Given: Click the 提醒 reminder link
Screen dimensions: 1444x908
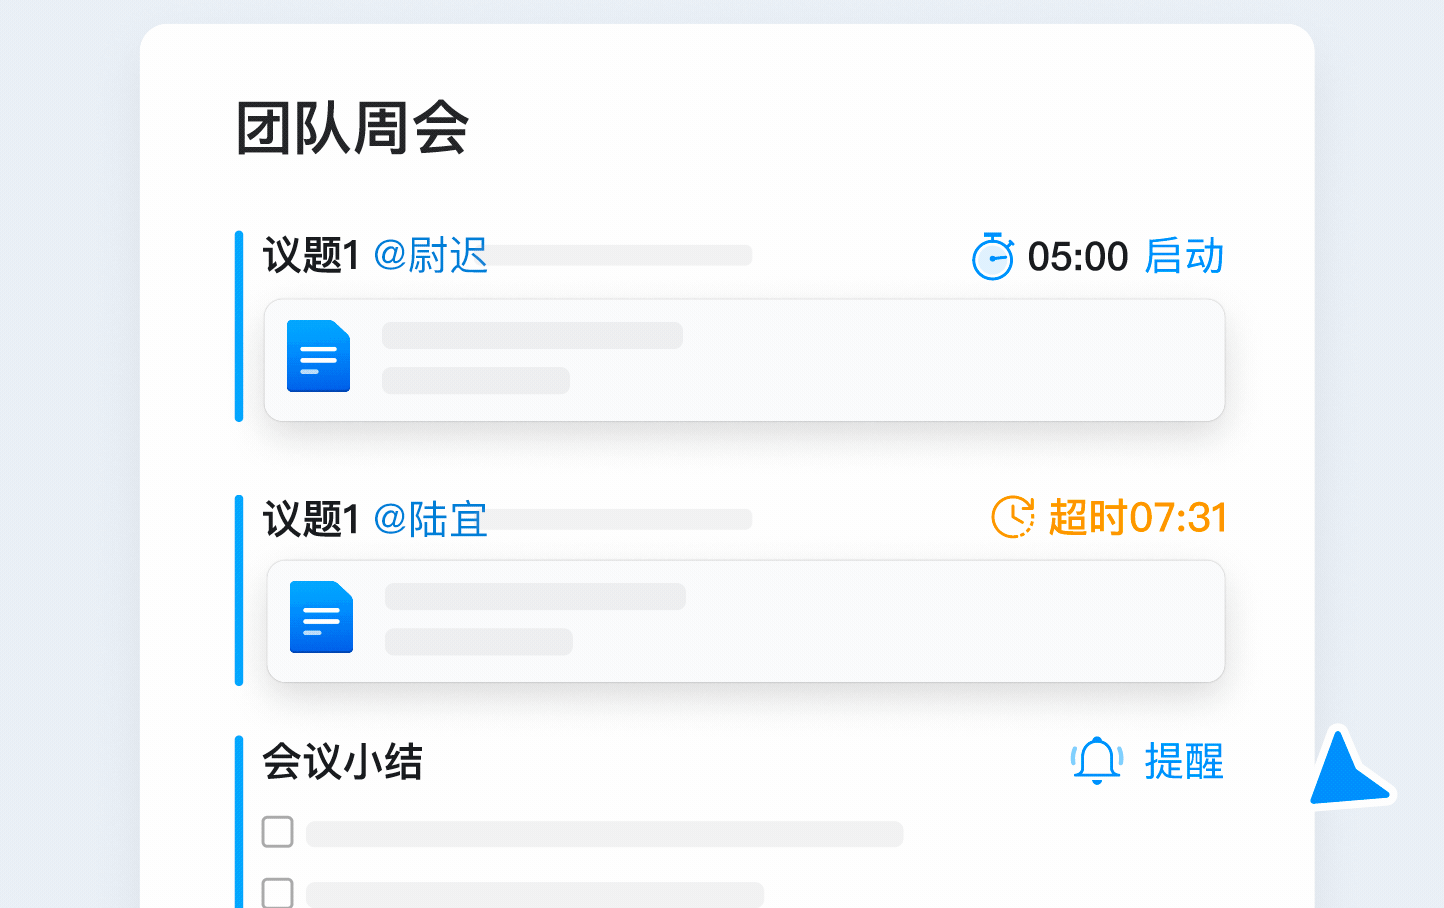Looking at the screenshot, I should [x=1184, y=761].
